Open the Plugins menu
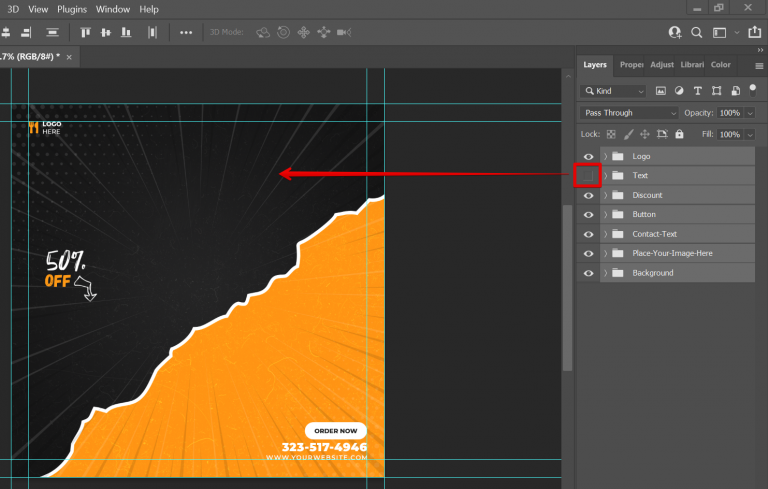Viewport: 768px width, 489px height. click(72, 9)
